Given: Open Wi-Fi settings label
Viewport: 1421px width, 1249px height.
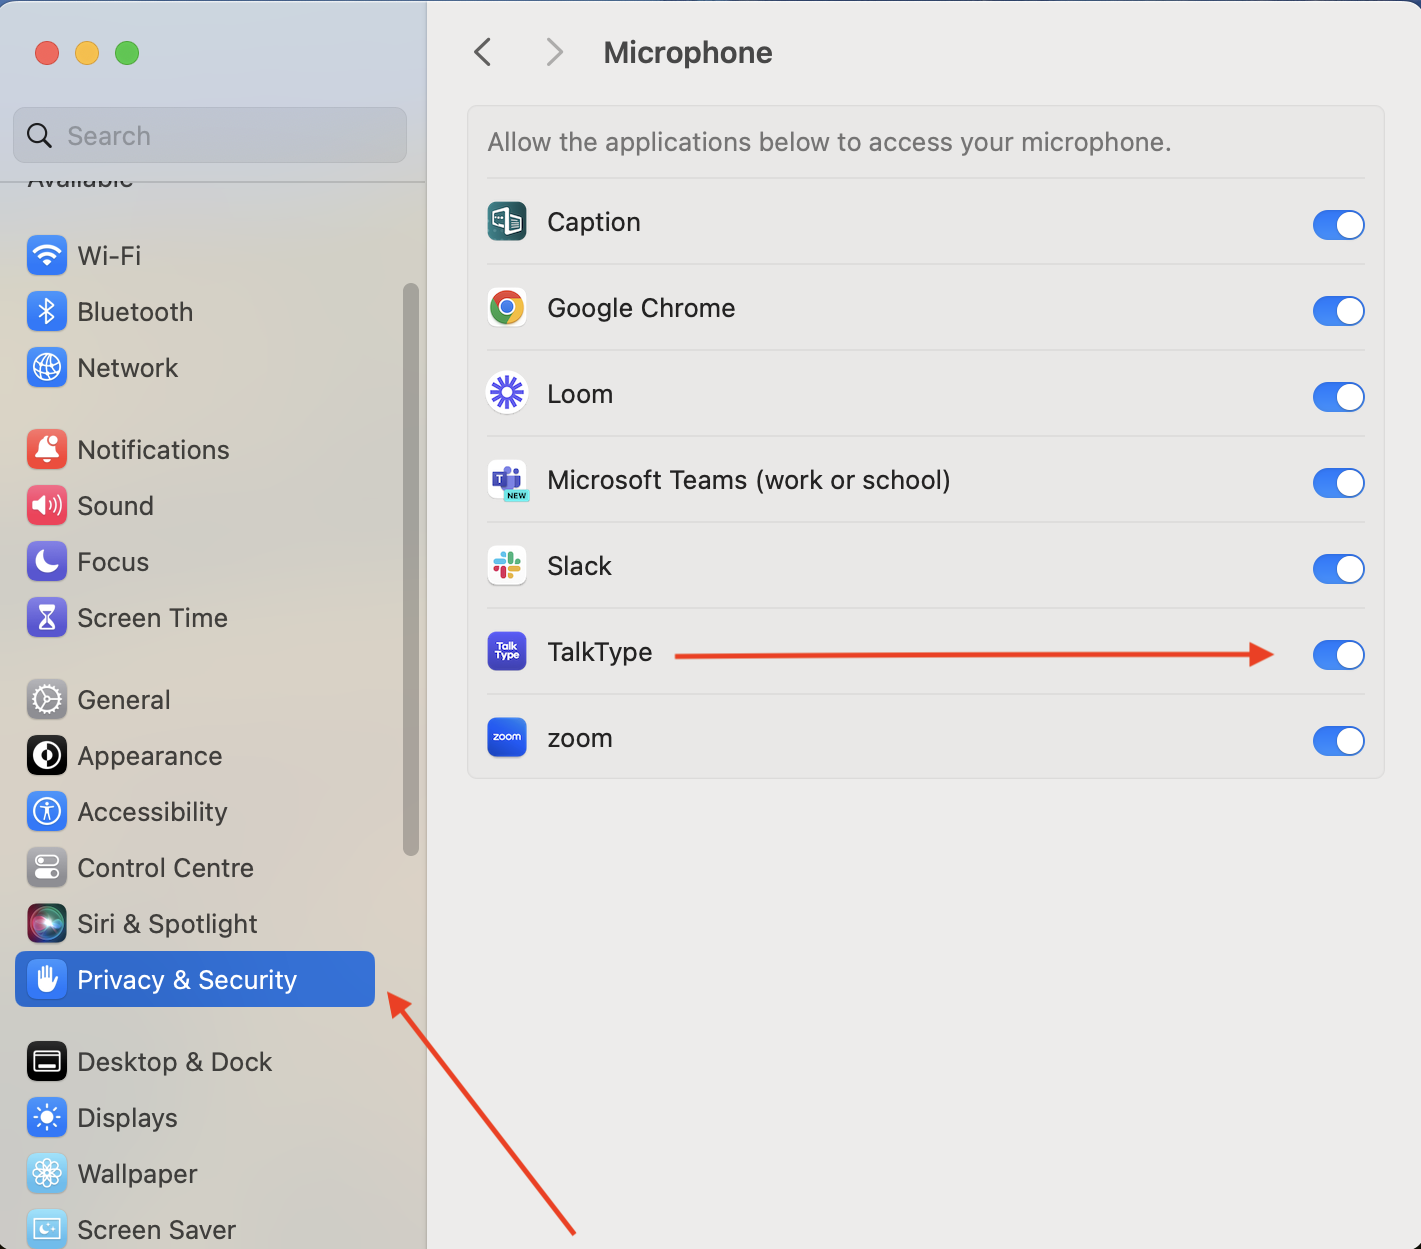Looking at the screenshot, I should (109, 256).
